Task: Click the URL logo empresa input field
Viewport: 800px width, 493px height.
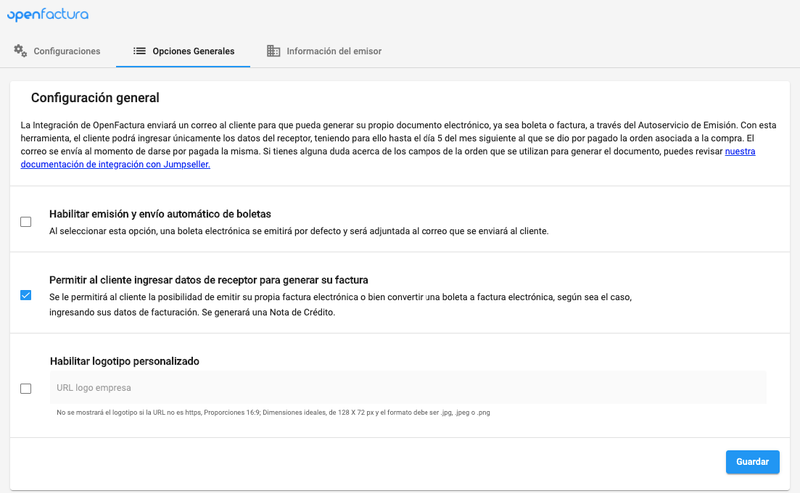Action: [x=408, y=387]
